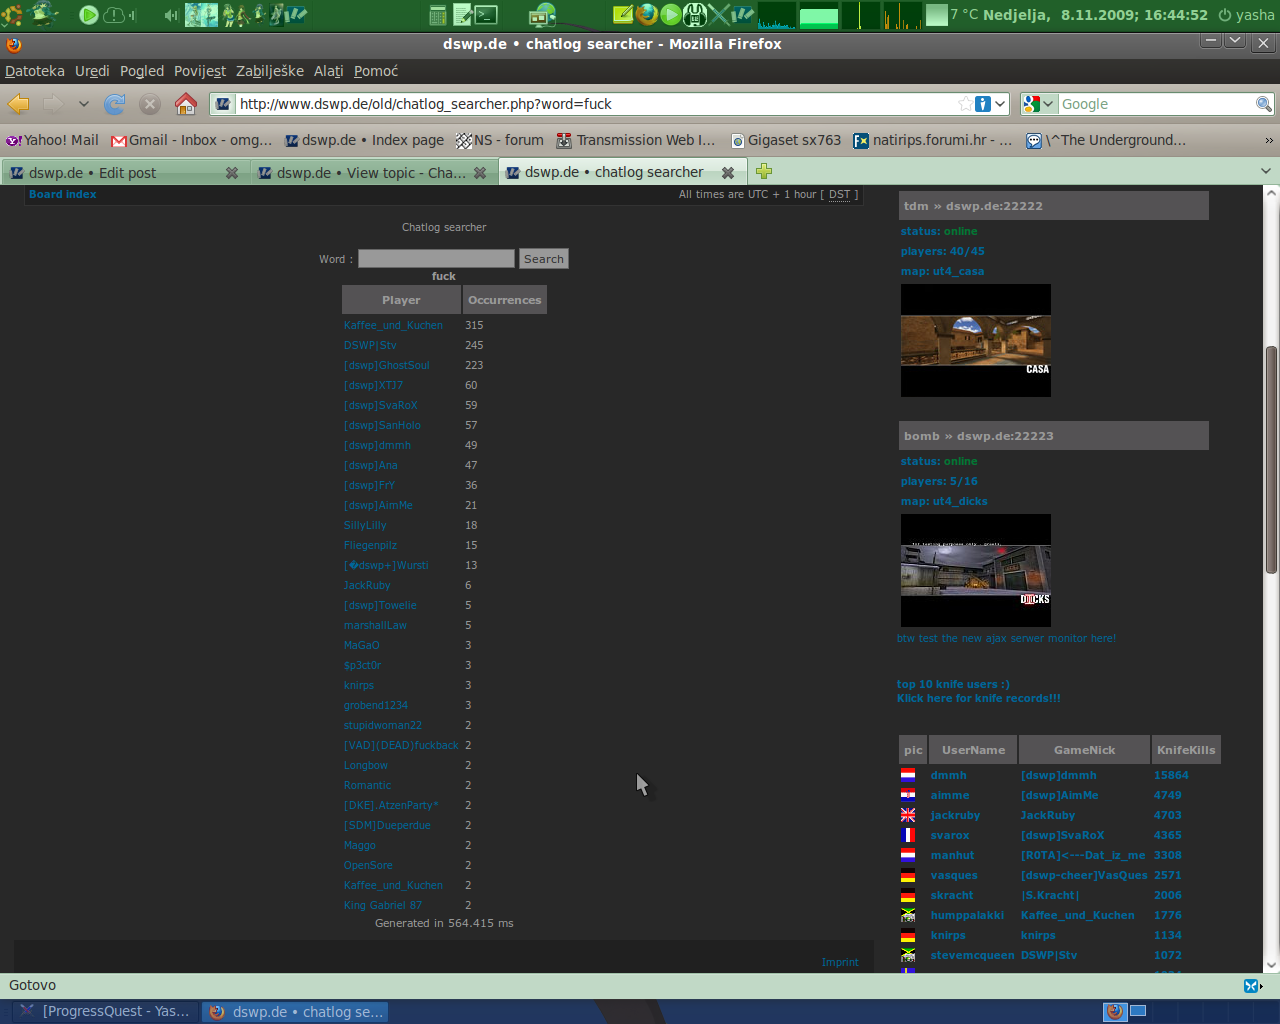Open the terminal launcher in the top panel
This screenshot has height=1024, width=1280.
(x=487, y=14)
